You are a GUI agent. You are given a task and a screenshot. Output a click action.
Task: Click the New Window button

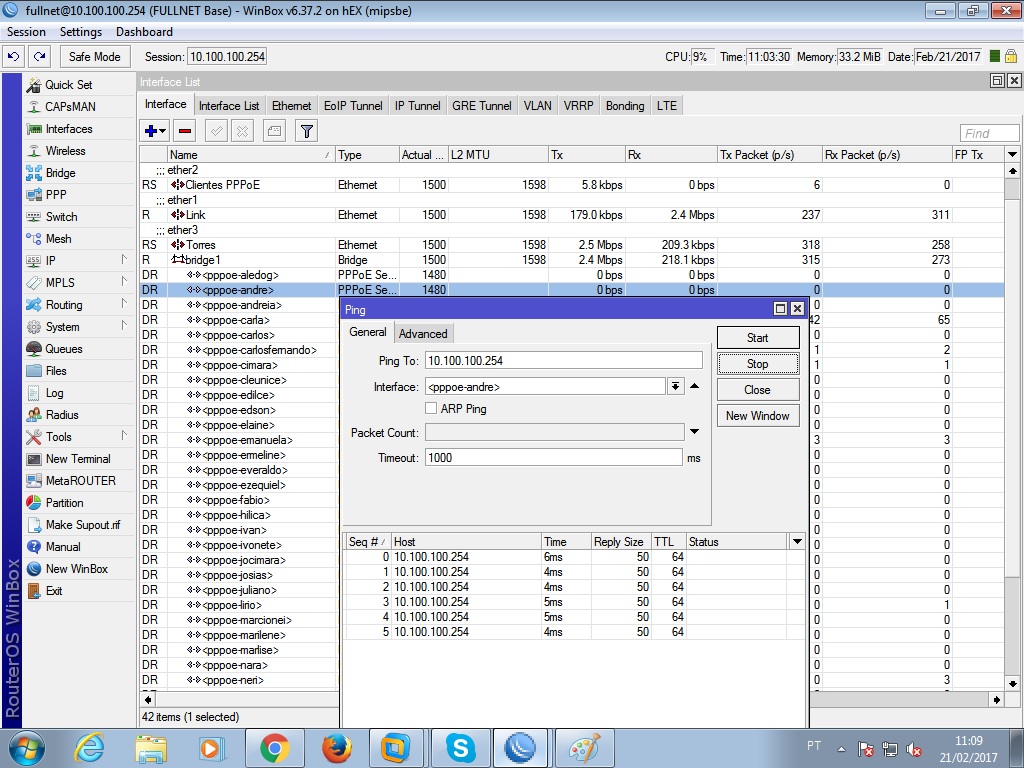[757, 416]
